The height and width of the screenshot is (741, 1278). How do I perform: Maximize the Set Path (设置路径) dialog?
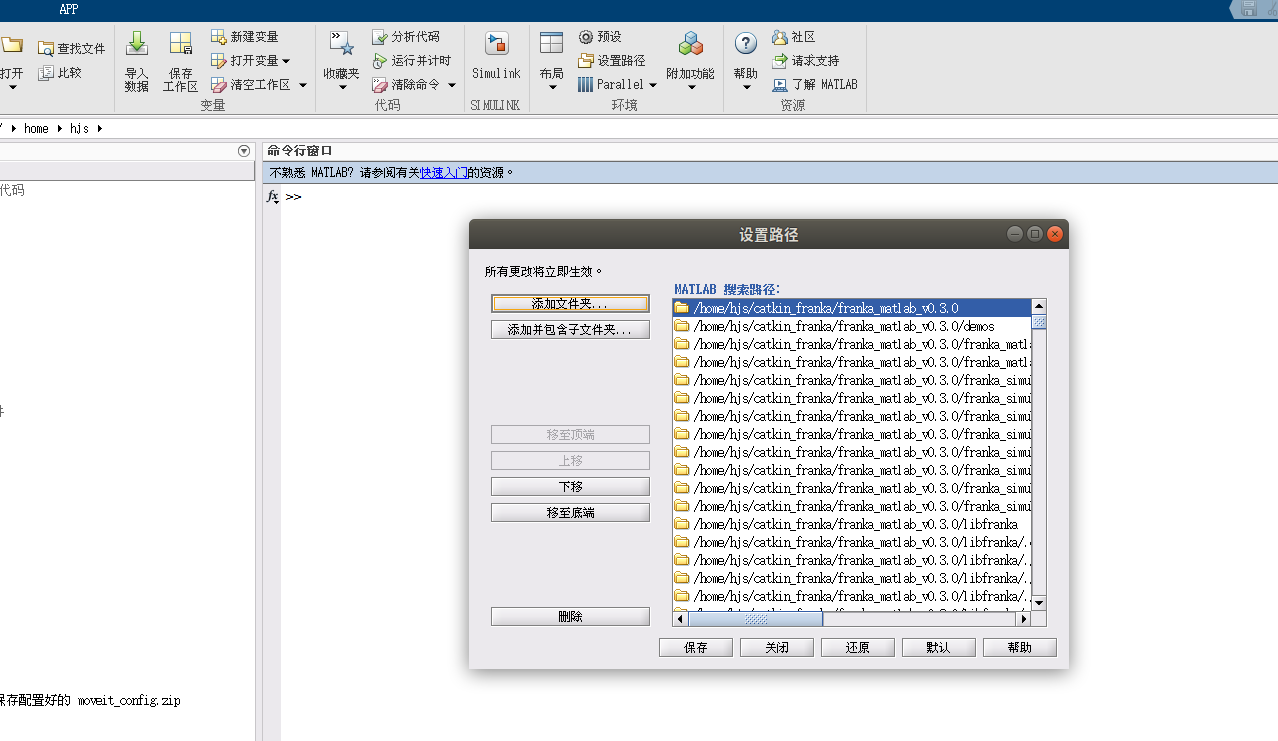(1035, 234)
